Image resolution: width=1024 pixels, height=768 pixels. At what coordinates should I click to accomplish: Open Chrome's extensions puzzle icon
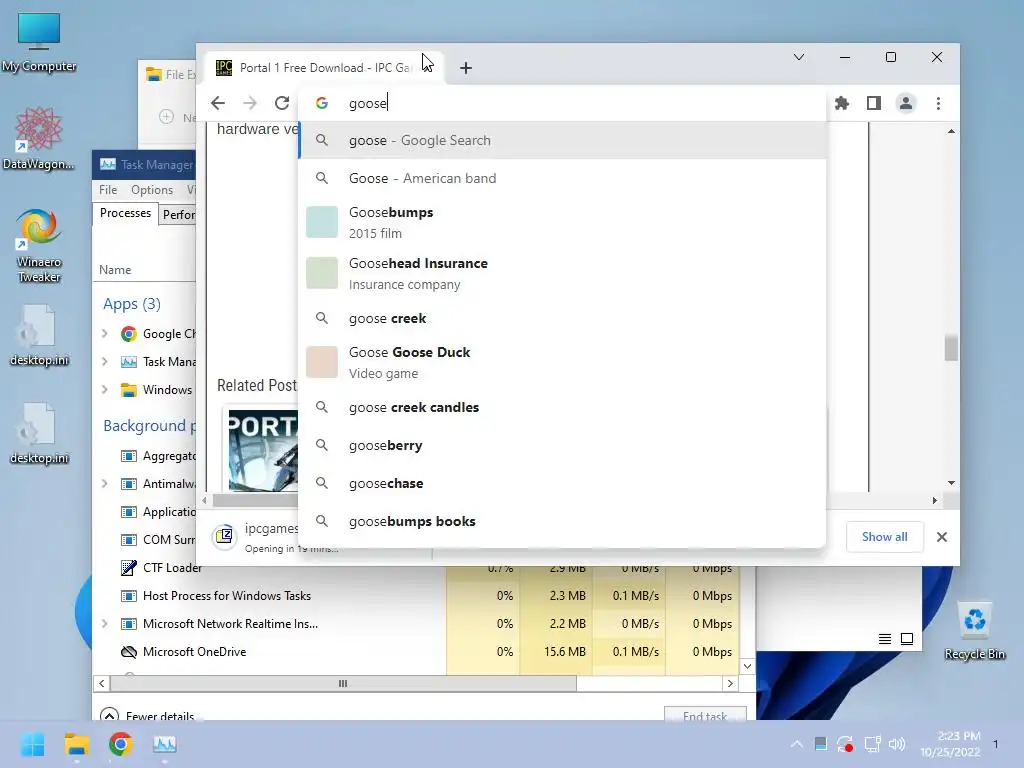click(x=842, y=103)
